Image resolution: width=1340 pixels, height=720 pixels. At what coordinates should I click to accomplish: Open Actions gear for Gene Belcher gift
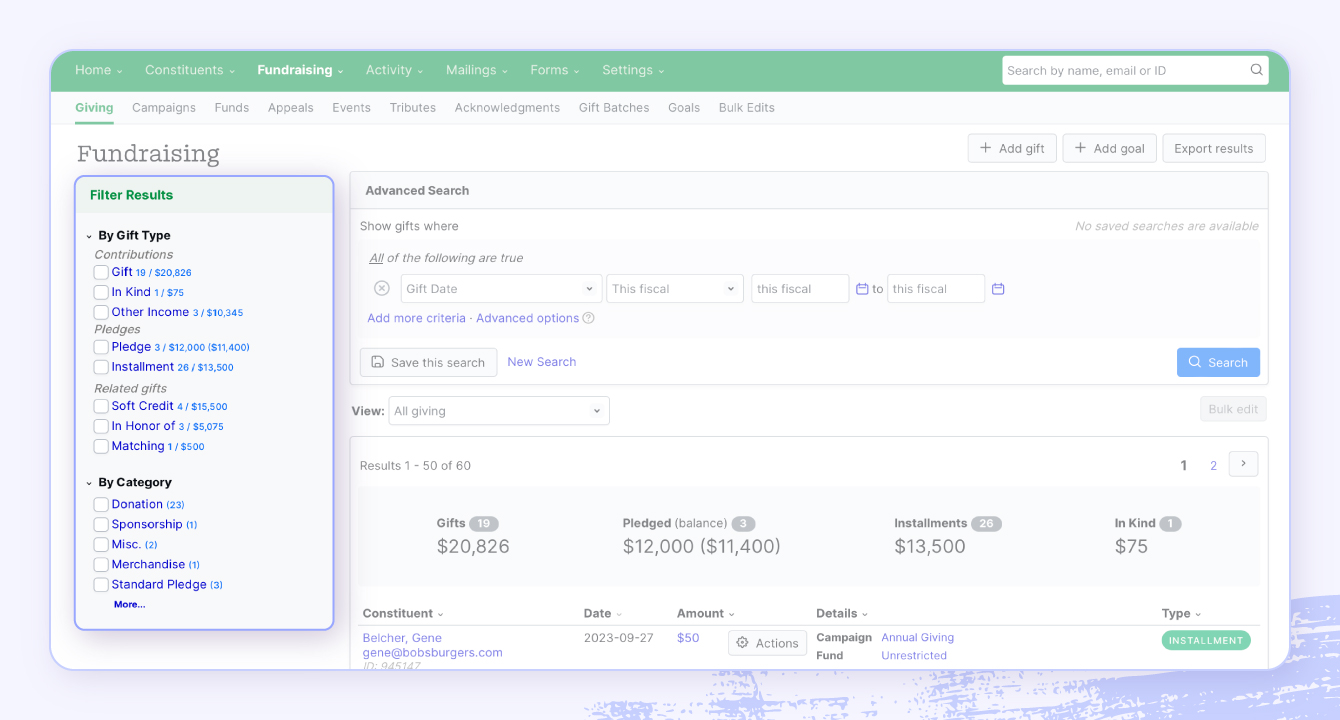767,643
